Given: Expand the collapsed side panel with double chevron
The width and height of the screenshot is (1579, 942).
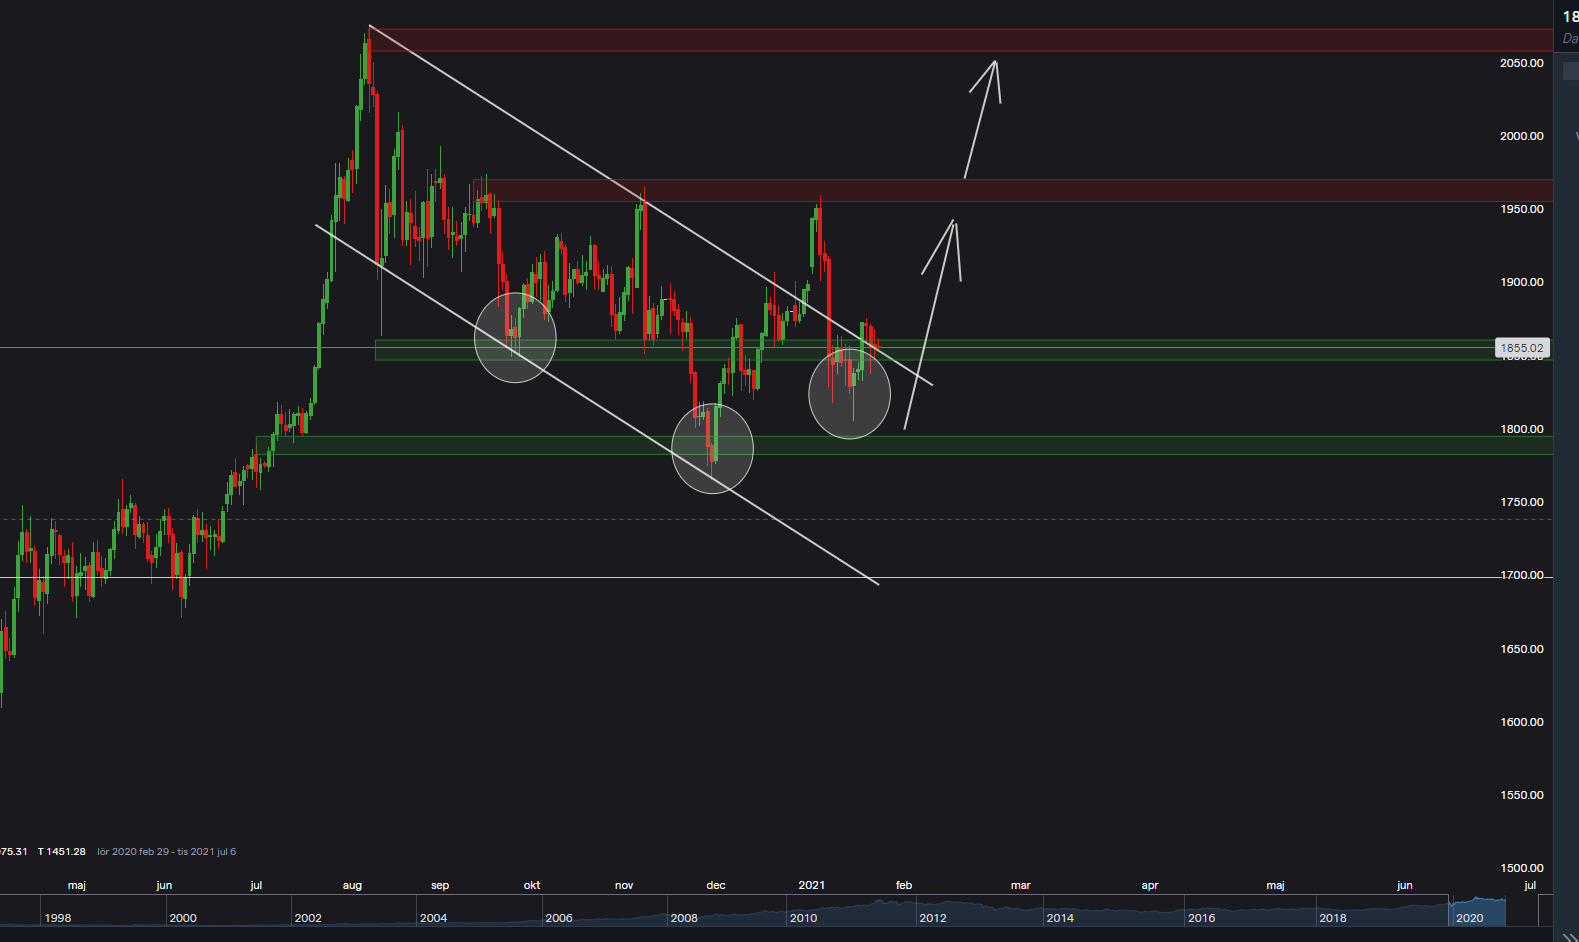Looking at the screenshot, I should [1569, 936].
